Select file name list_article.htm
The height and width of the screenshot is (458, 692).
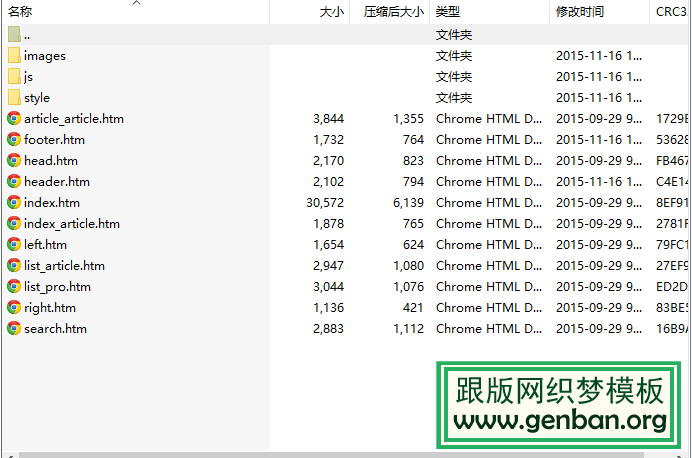(64, 266)
